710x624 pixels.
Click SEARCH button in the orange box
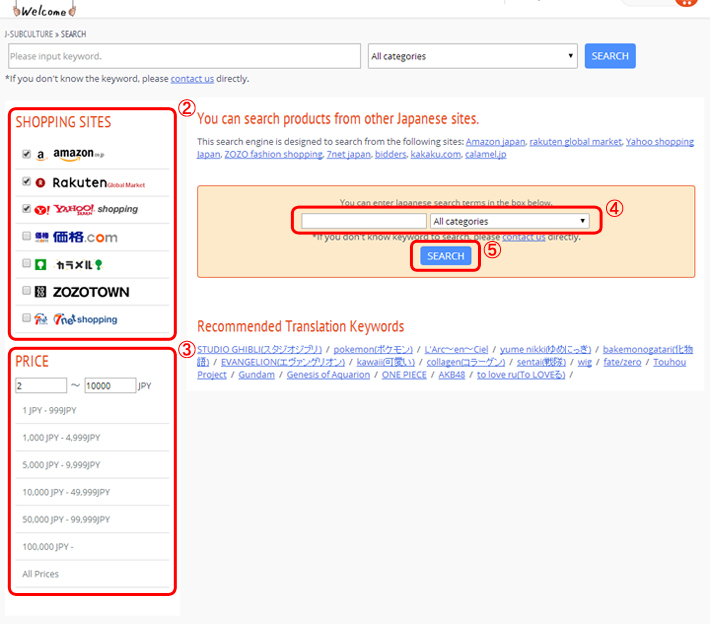coord(446,256)
